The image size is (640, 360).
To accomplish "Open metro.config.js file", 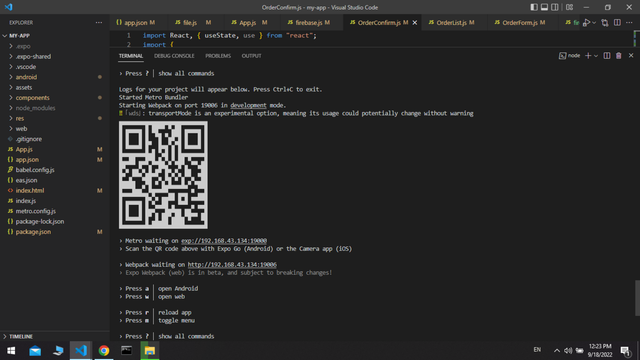I will [55, 211].
